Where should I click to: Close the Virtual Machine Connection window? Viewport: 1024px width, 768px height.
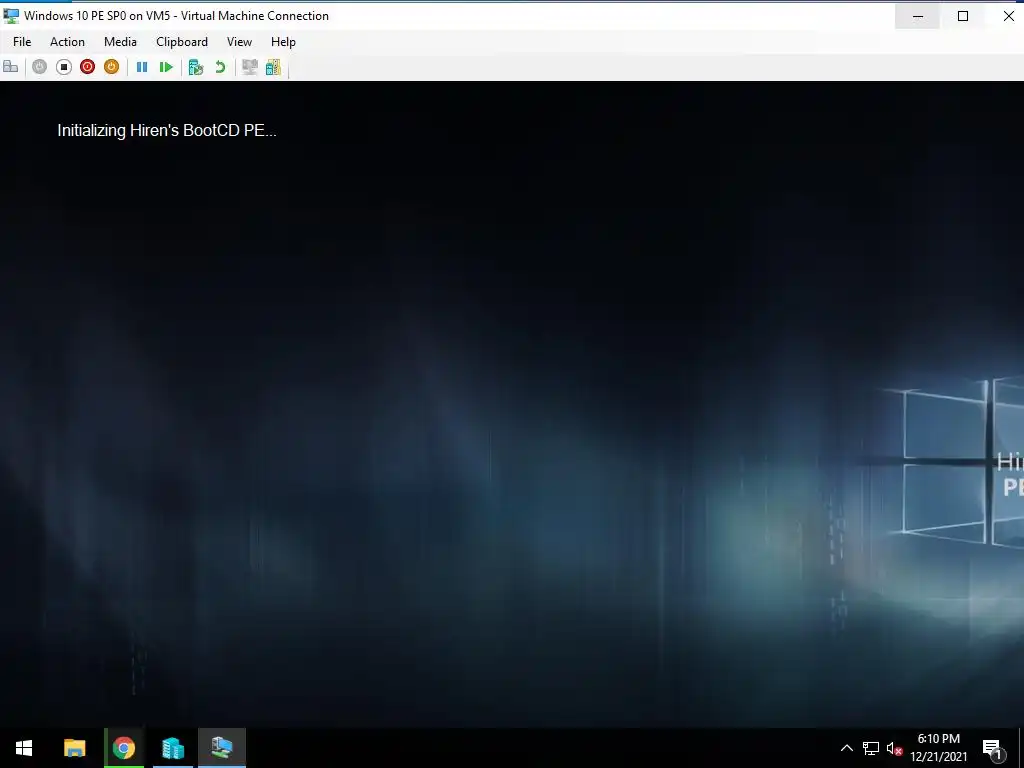(1008, 16)
